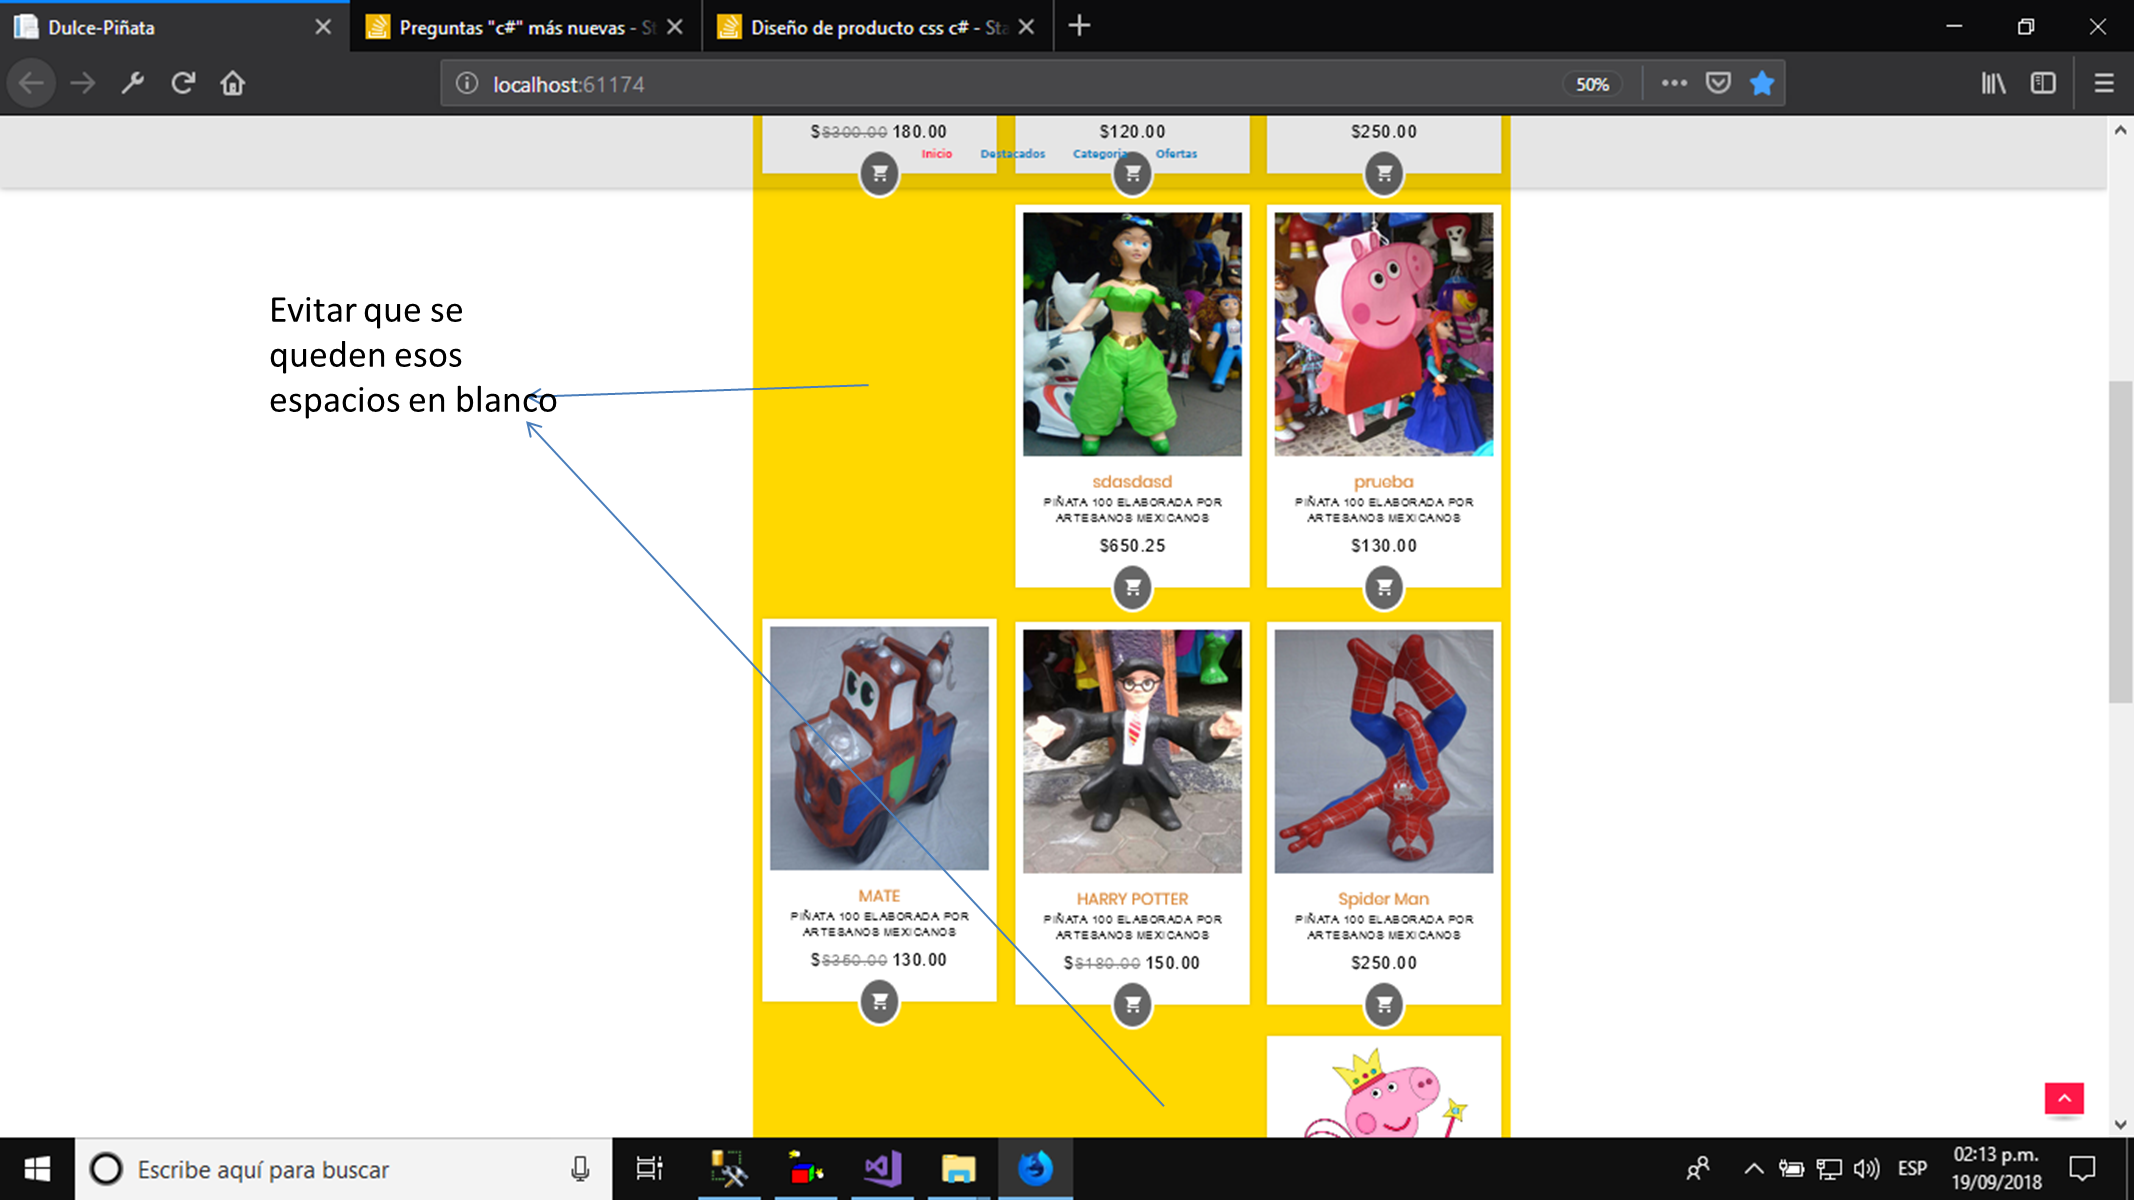Add prueba piñata to cart
2134x1200 pixels.
tap(1384, 587)
